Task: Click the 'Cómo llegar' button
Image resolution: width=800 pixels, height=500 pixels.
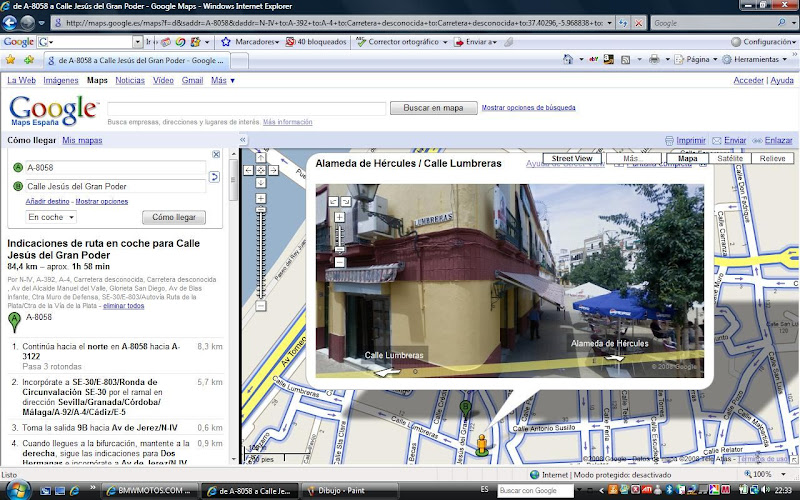Action: pyautogui.click(x=174, y=217)
